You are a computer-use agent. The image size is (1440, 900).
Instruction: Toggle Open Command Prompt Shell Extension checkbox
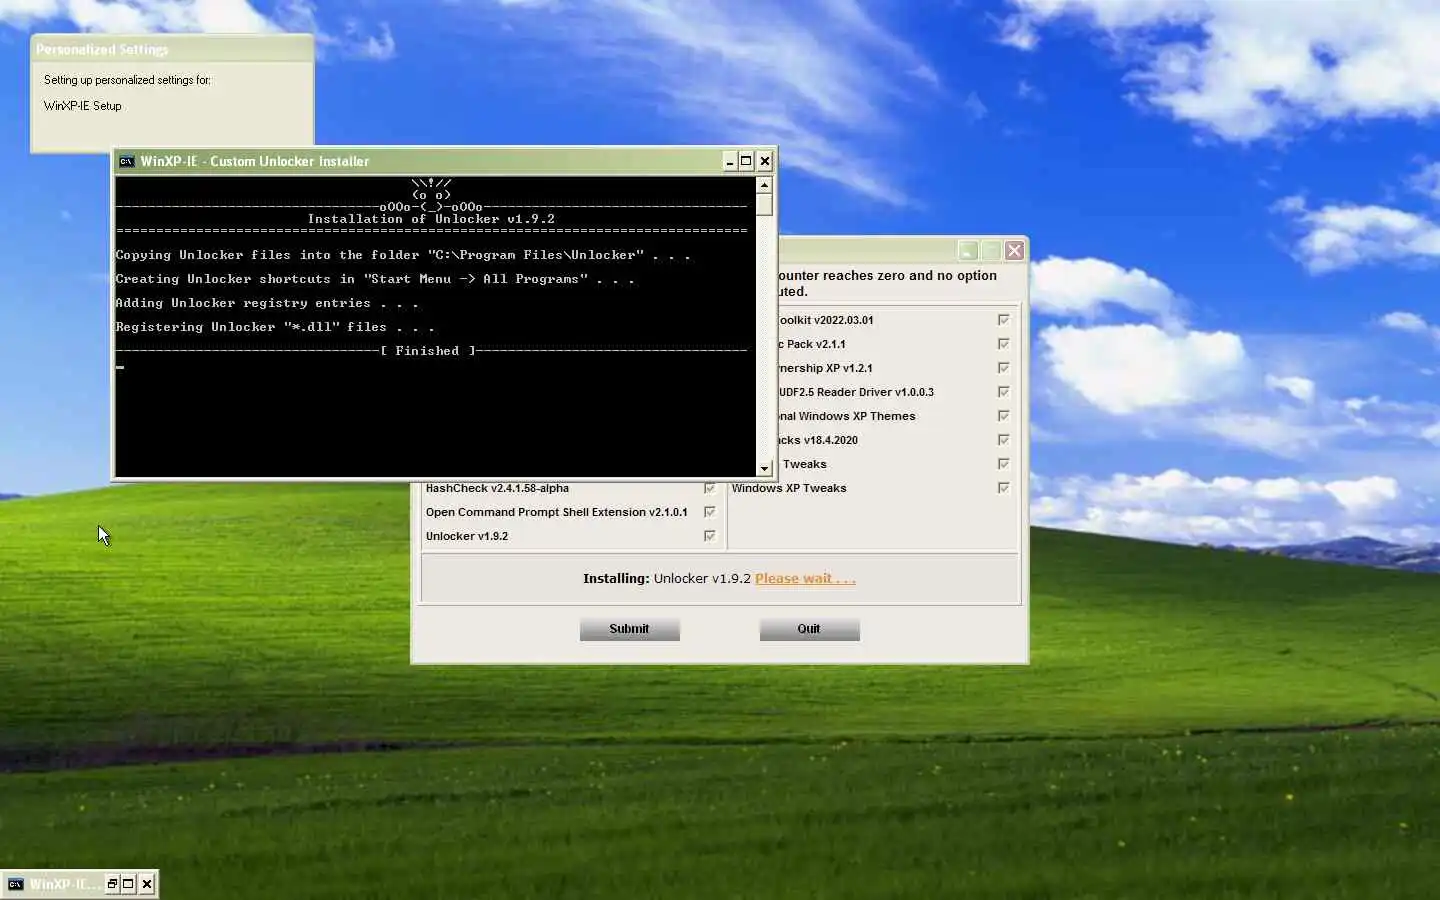pos(710,512)
